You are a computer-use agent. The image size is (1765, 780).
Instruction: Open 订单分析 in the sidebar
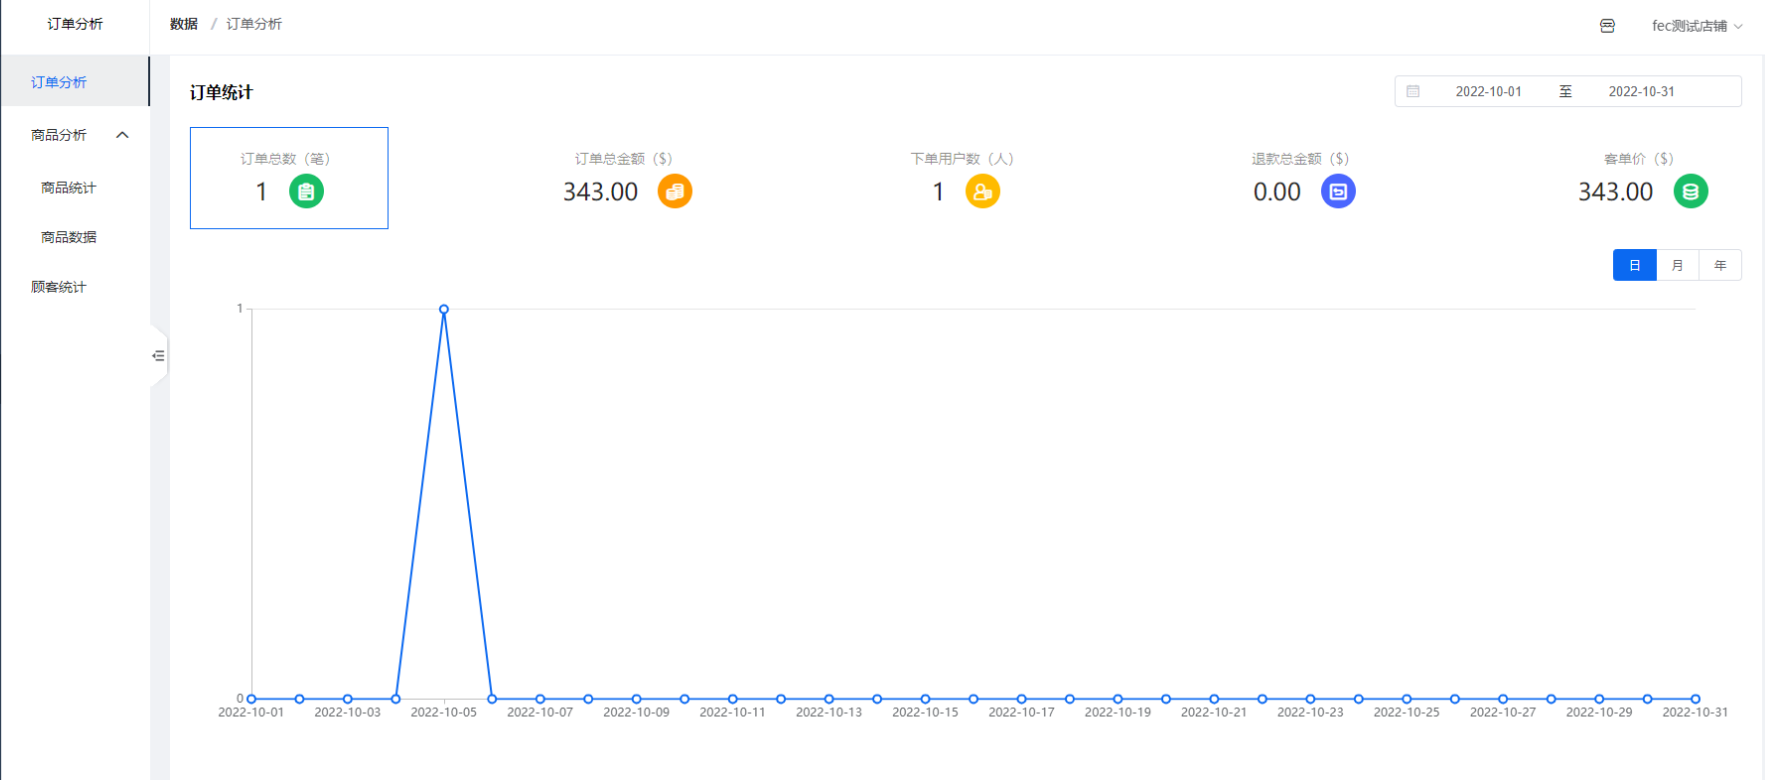pos(75,82)
